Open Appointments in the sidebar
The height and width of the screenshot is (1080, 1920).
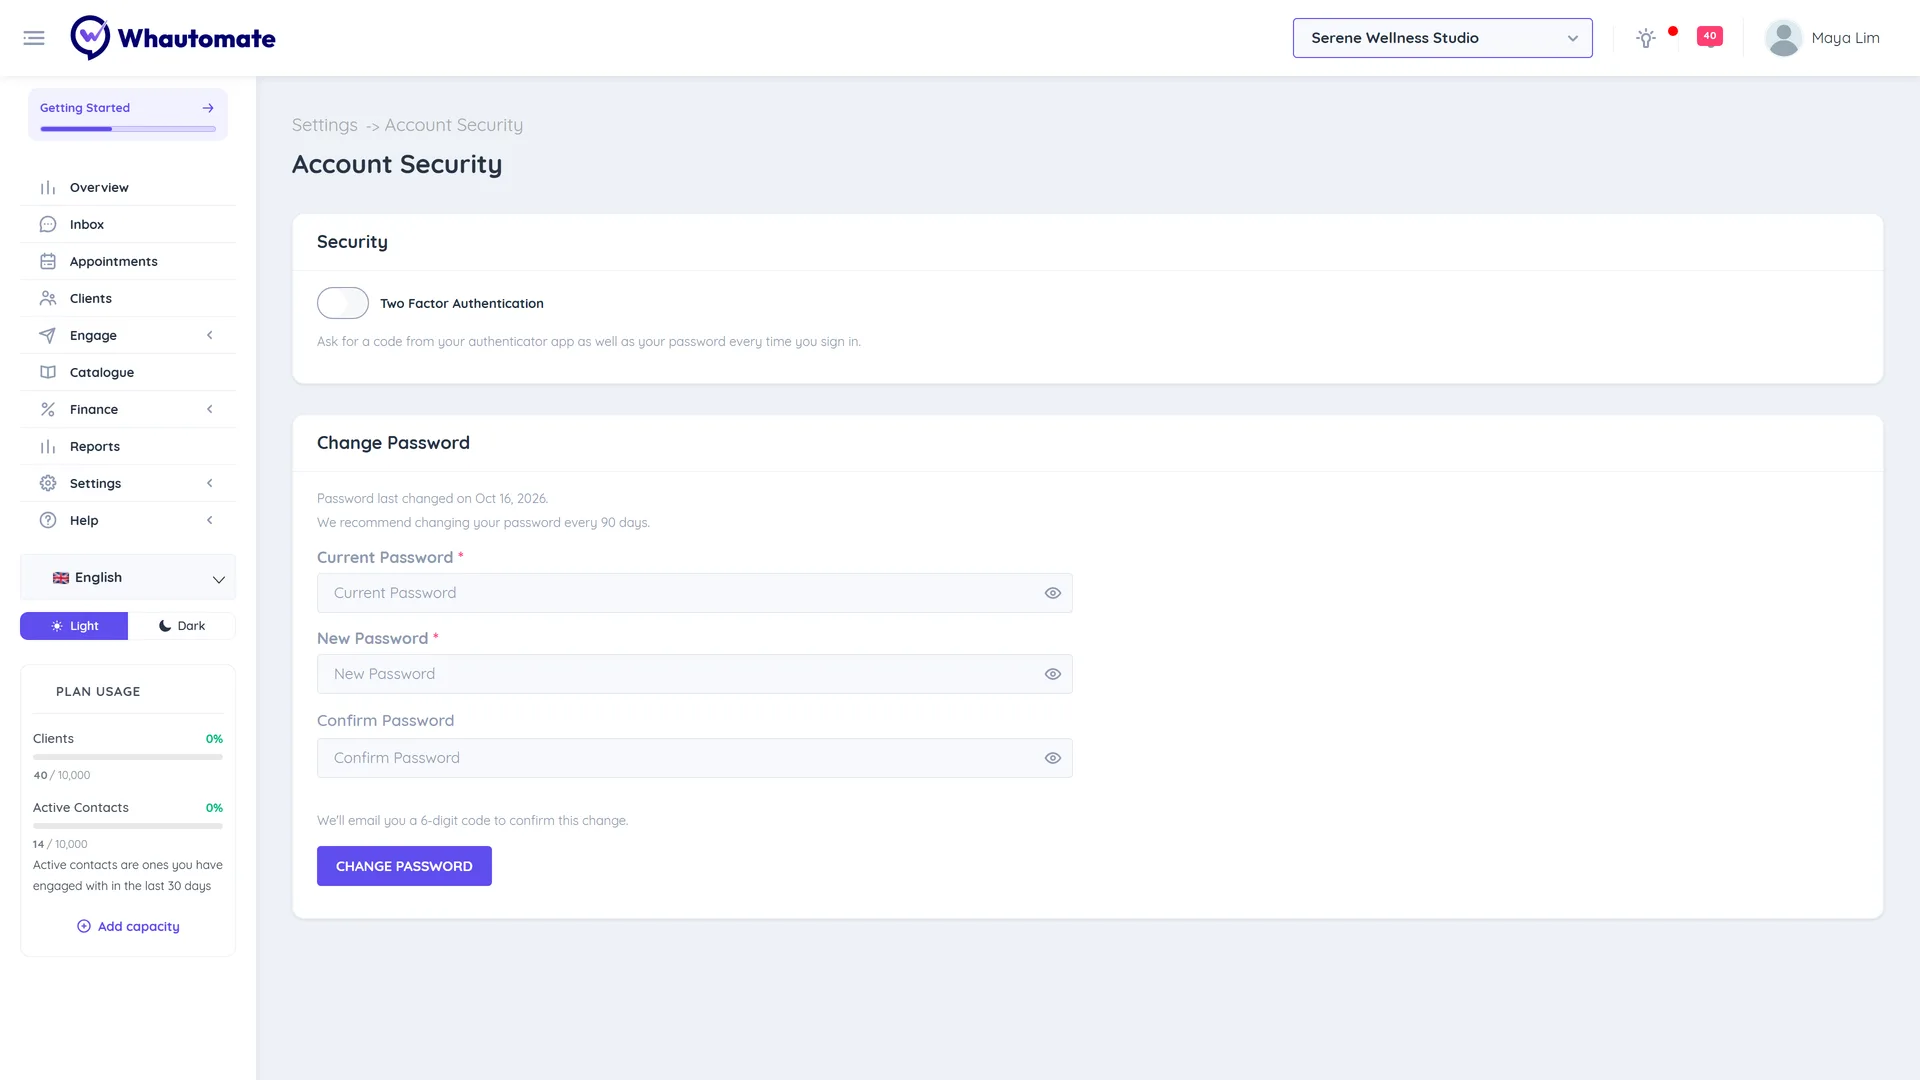[x=128, y=262]
